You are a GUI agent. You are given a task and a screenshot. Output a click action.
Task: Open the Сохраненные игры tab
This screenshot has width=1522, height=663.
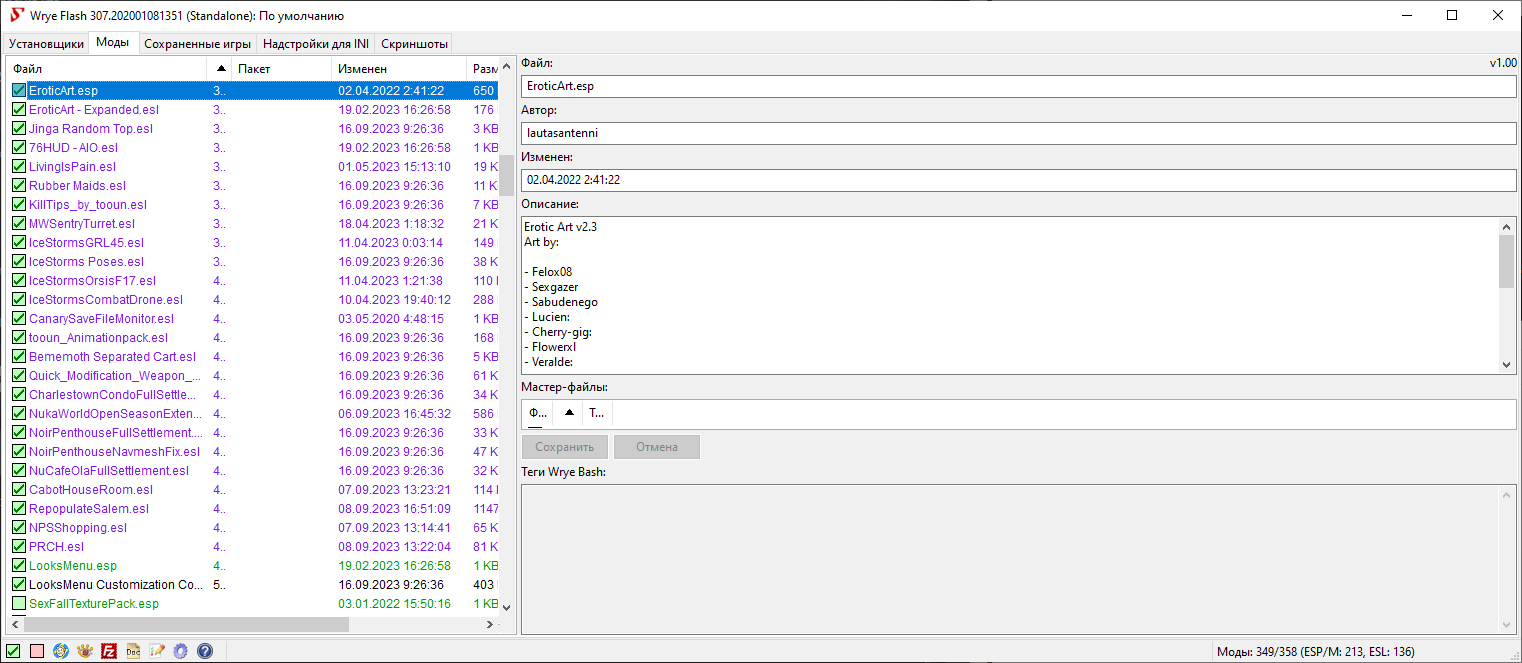[197, 44]
